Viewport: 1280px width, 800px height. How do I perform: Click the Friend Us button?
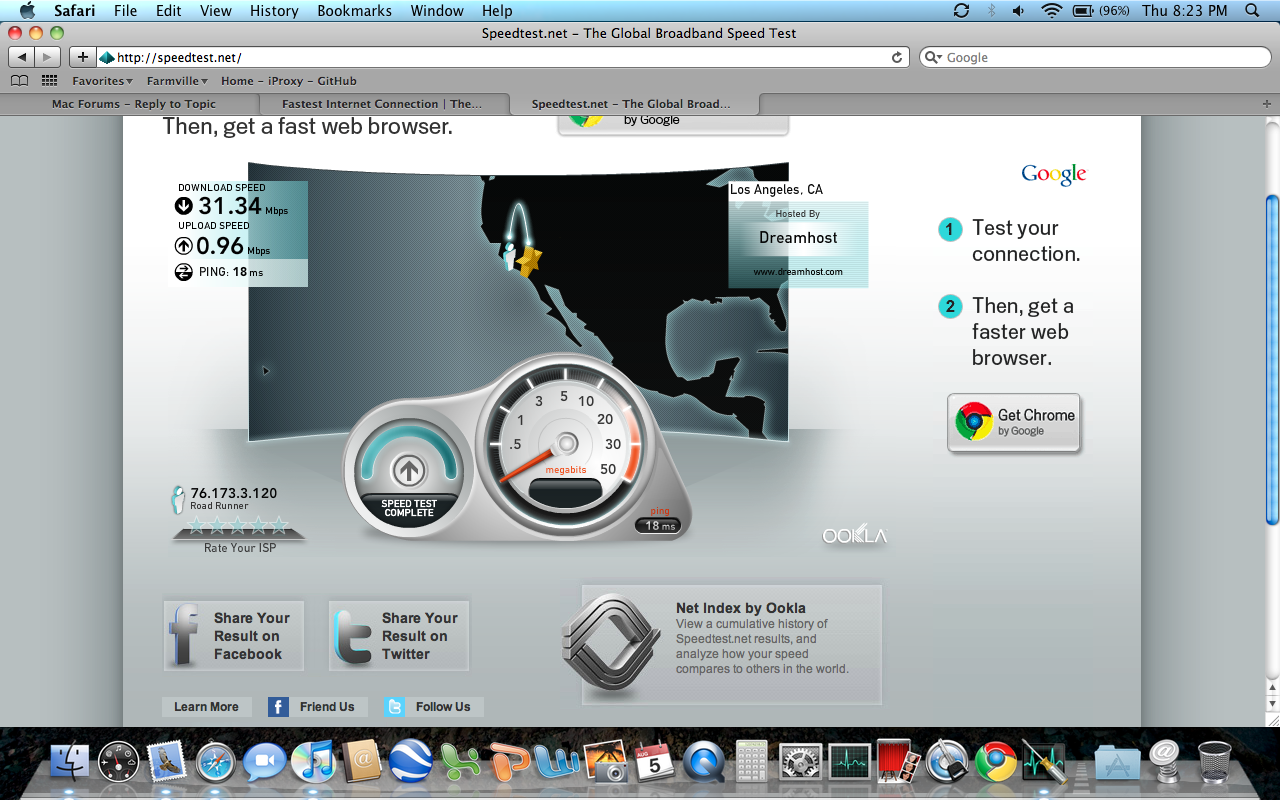pos(317,707)
